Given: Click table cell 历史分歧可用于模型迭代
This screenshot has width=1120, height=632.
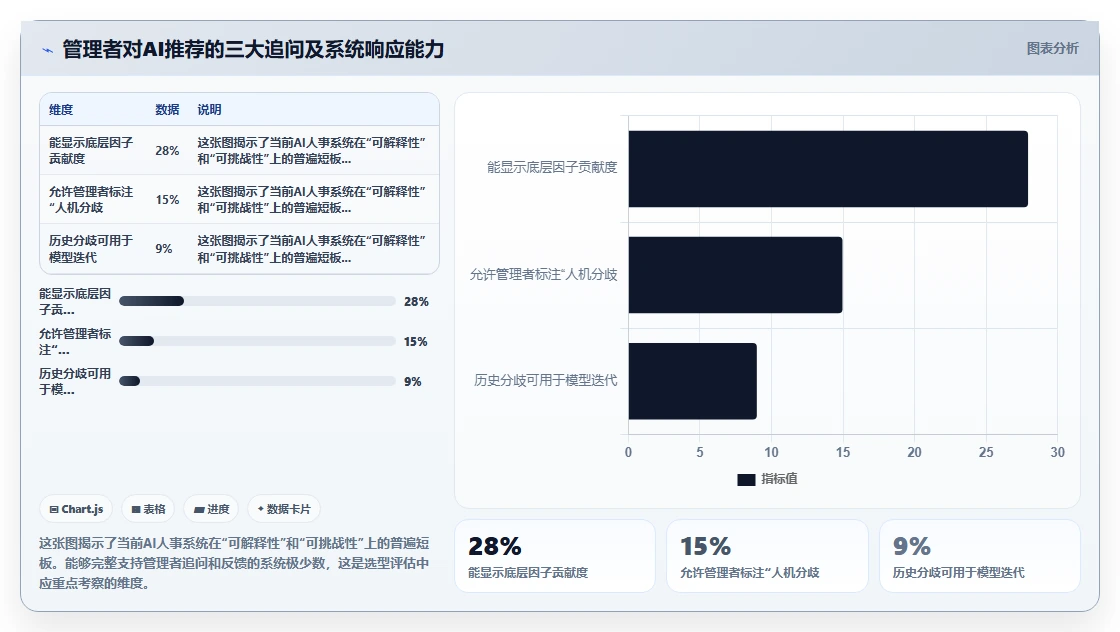Looking at the screenshot, I should (91, 249).
